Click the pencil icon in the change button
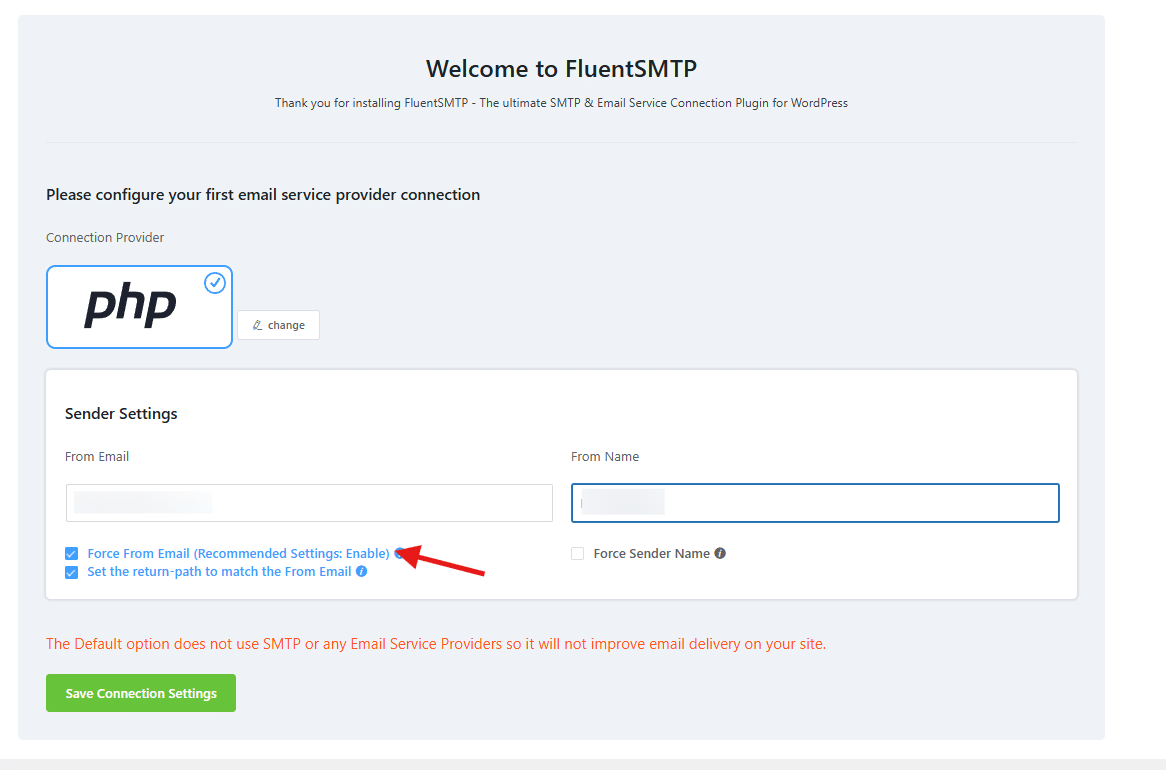 tap(258, 325)
